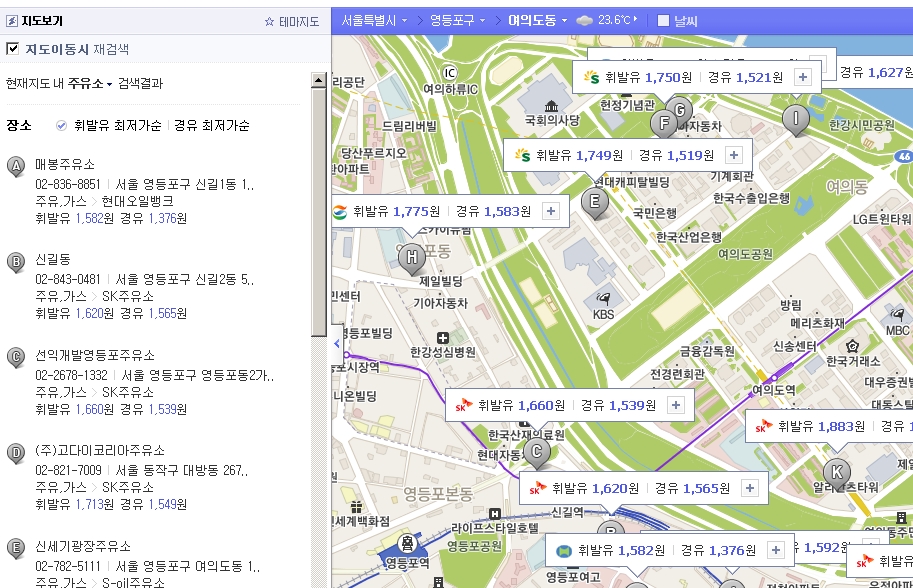913x588 pixels.
Task: Click map marker H near 제일빌딩
Action: point(412,258)
